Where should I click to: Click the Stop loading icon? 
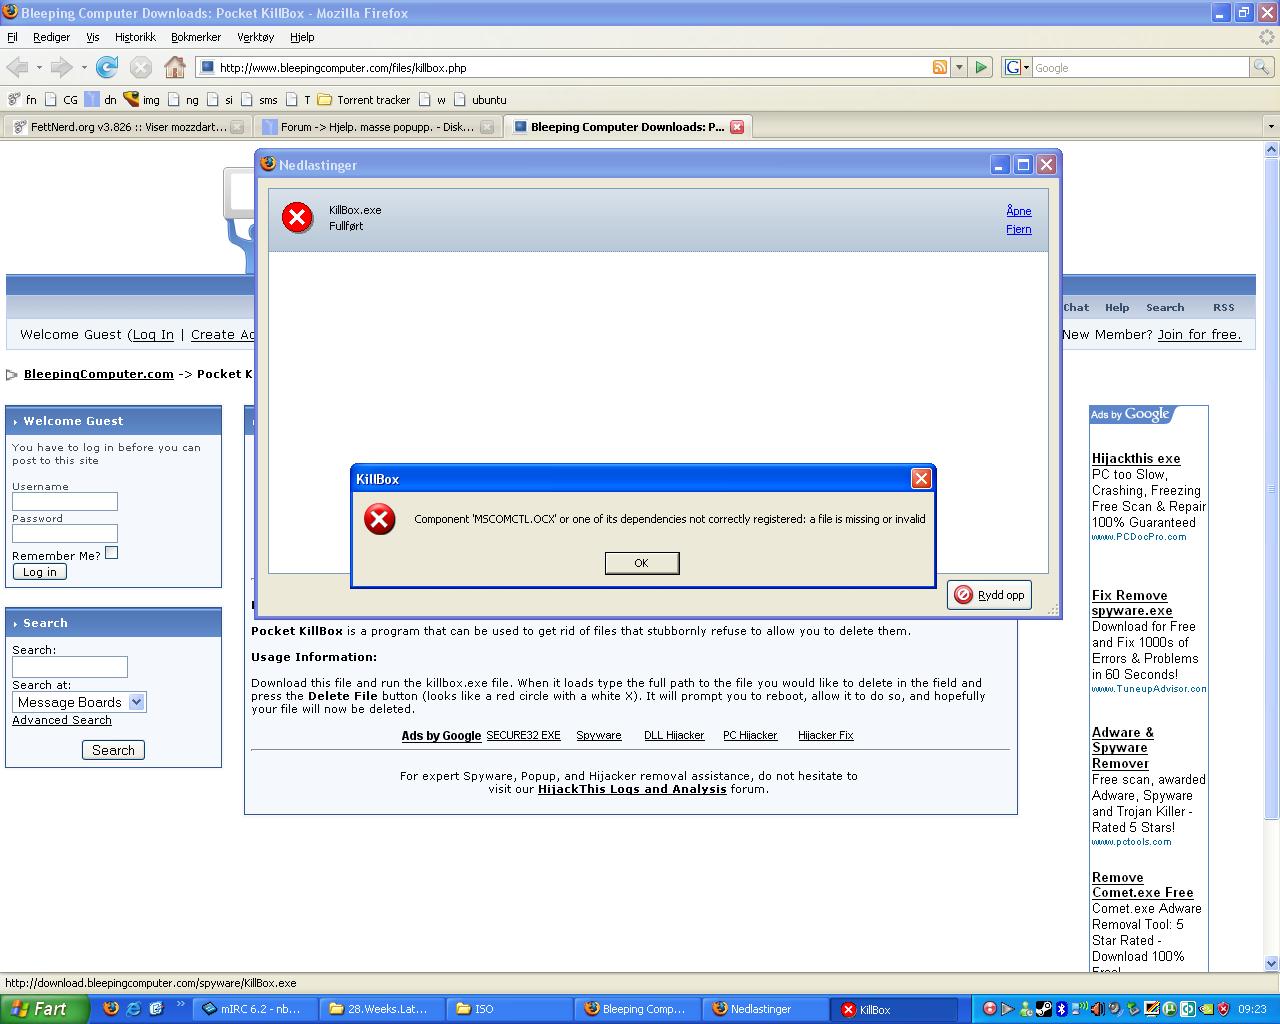141,67
